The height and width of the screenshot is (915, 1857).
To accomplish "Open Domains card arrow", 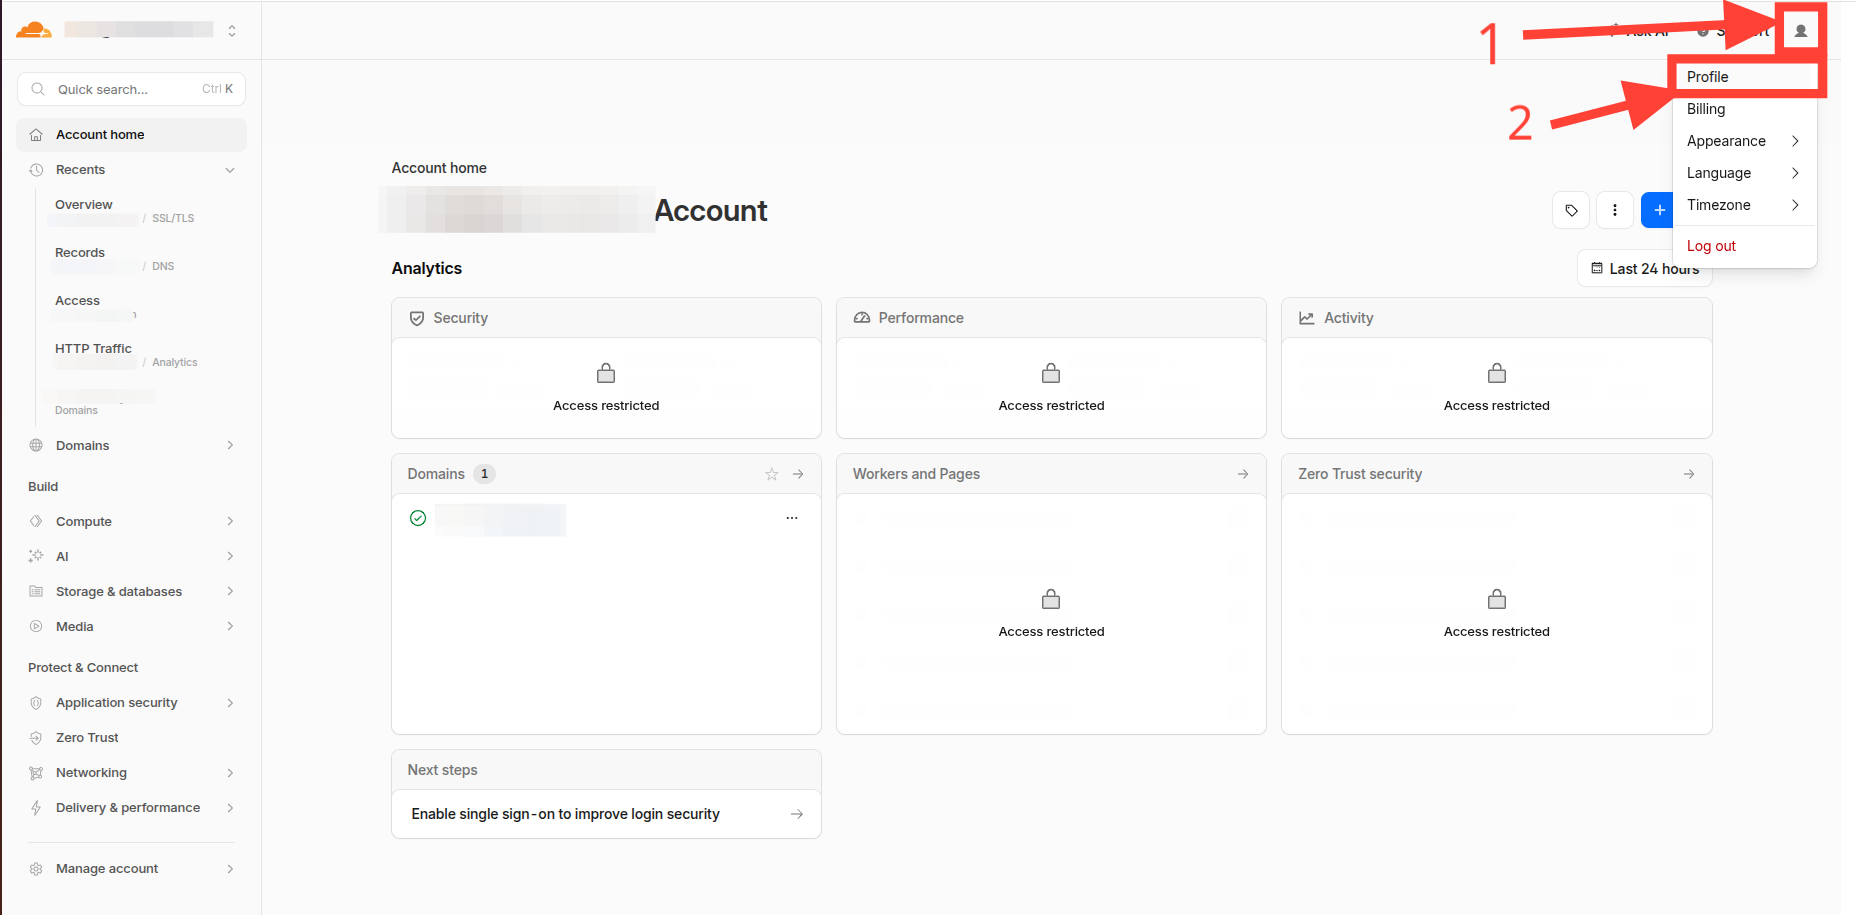I will tap(798, 474).
